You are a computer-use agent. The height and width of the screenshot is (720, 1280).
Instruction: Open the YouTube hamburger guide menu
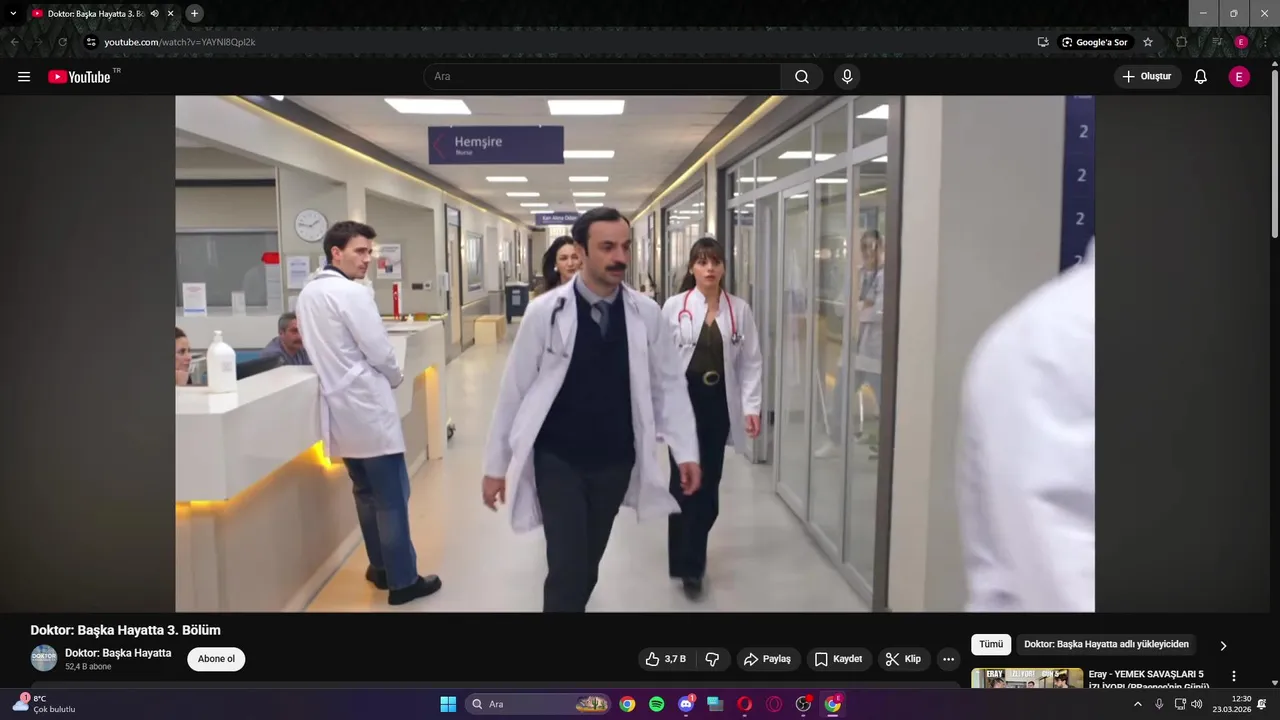24,77
